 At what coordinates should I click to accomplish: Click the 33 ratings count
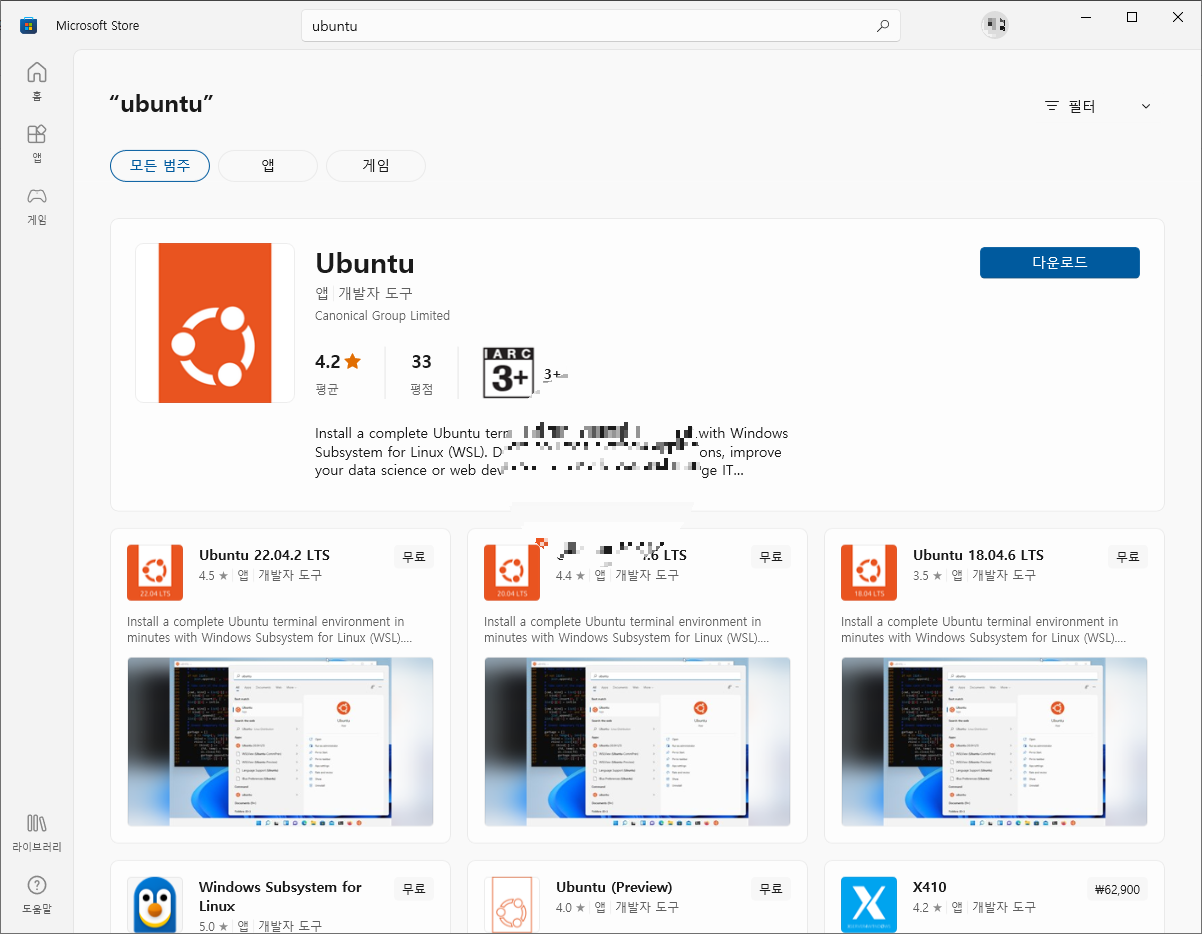[421, 362]
